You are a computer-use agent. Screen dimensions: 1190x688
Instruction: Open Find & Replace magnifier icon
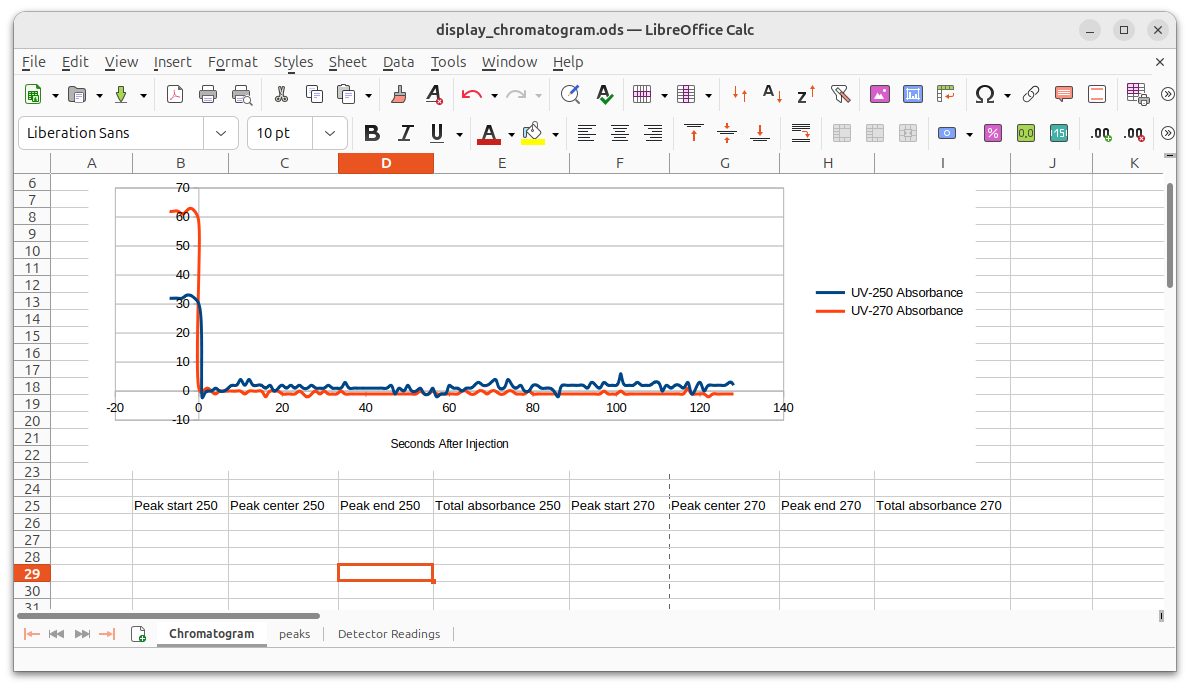pos(570,94)
